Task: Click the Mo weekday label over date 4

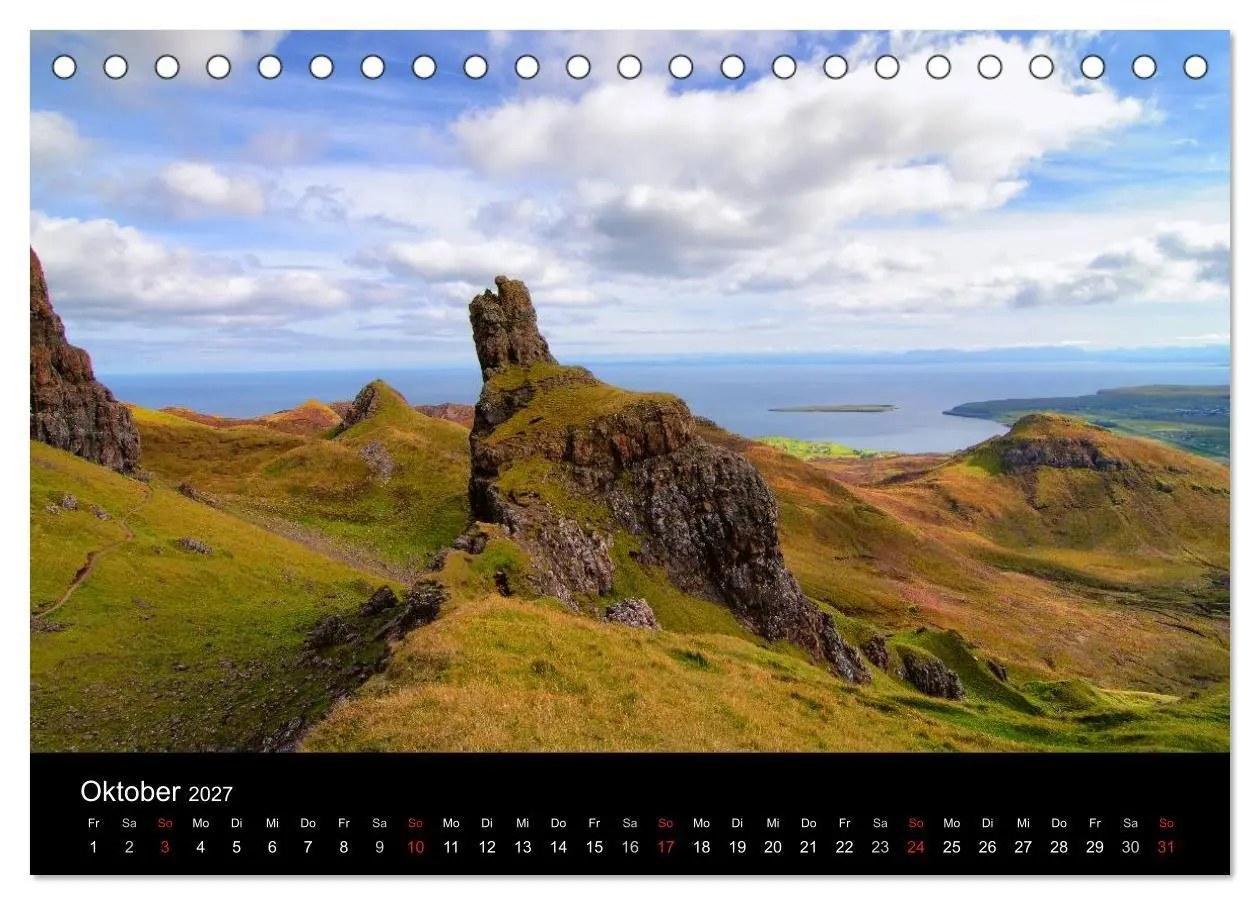Action: tap(201, 823)
